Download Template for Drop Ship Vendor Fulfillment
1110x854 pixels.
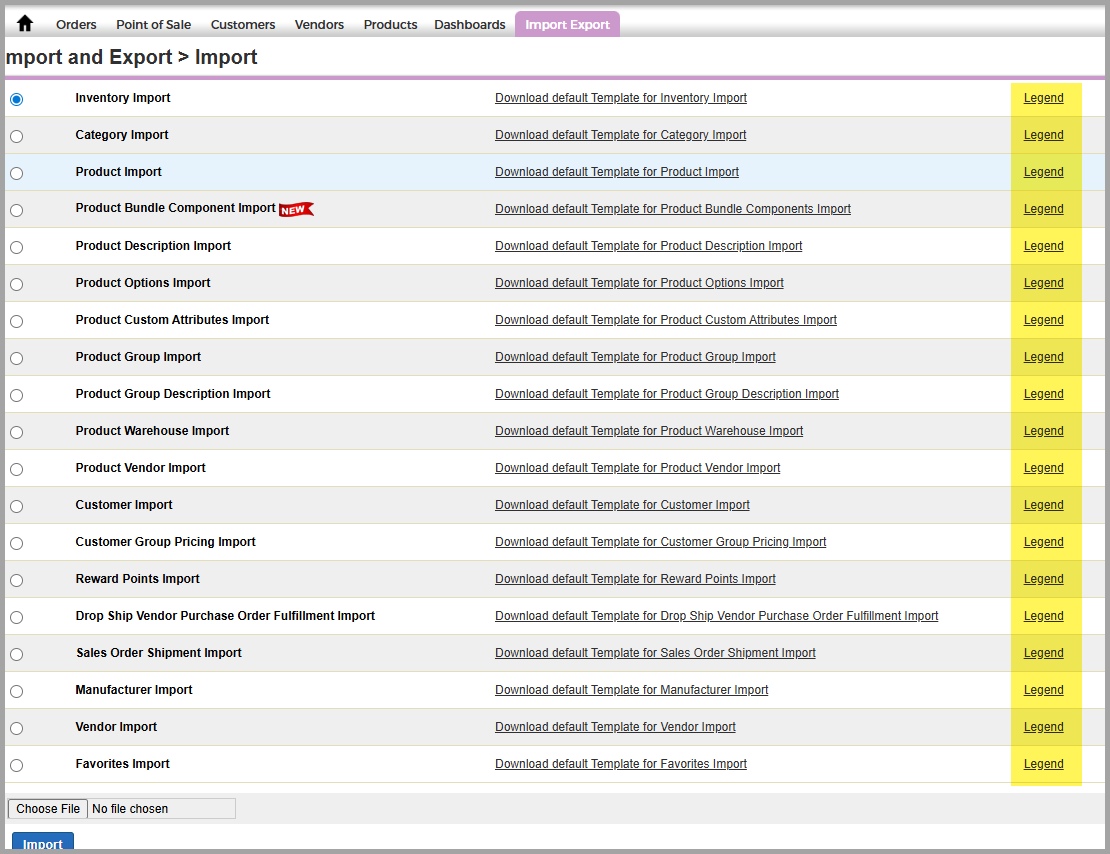click(716, 615)
